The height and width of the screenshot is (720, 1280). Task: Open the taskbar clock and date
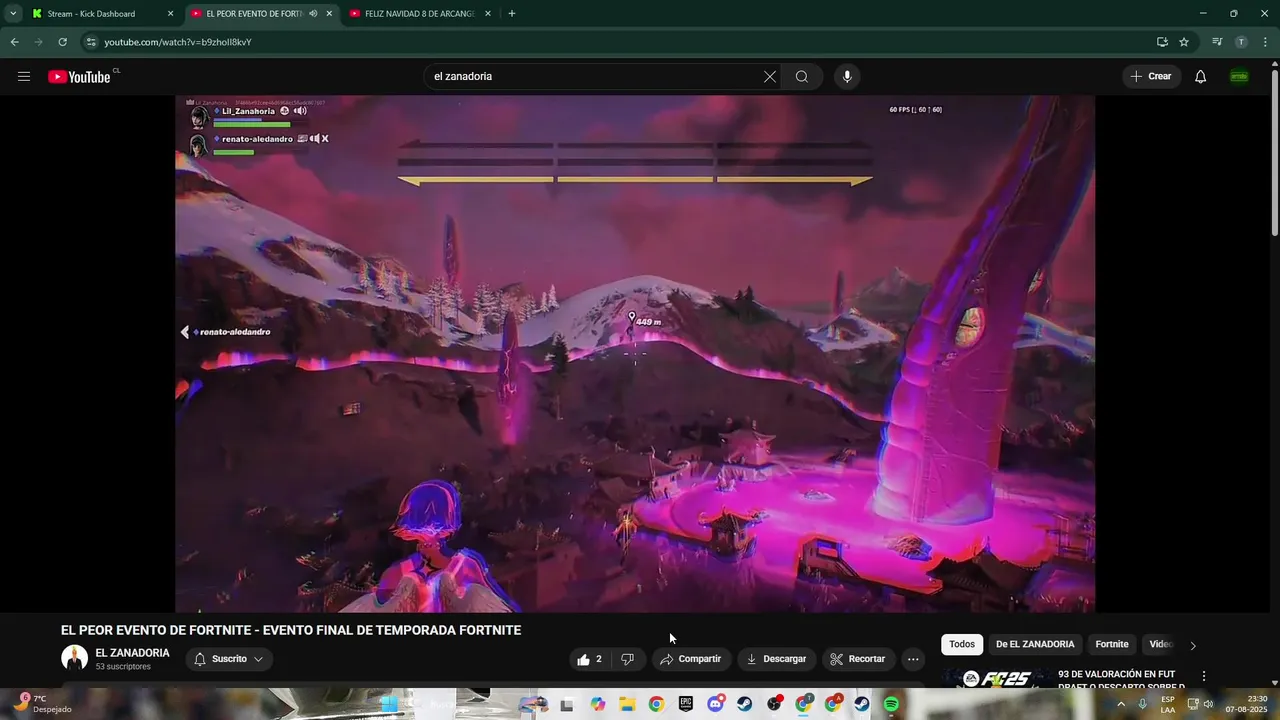(1246, 704)
